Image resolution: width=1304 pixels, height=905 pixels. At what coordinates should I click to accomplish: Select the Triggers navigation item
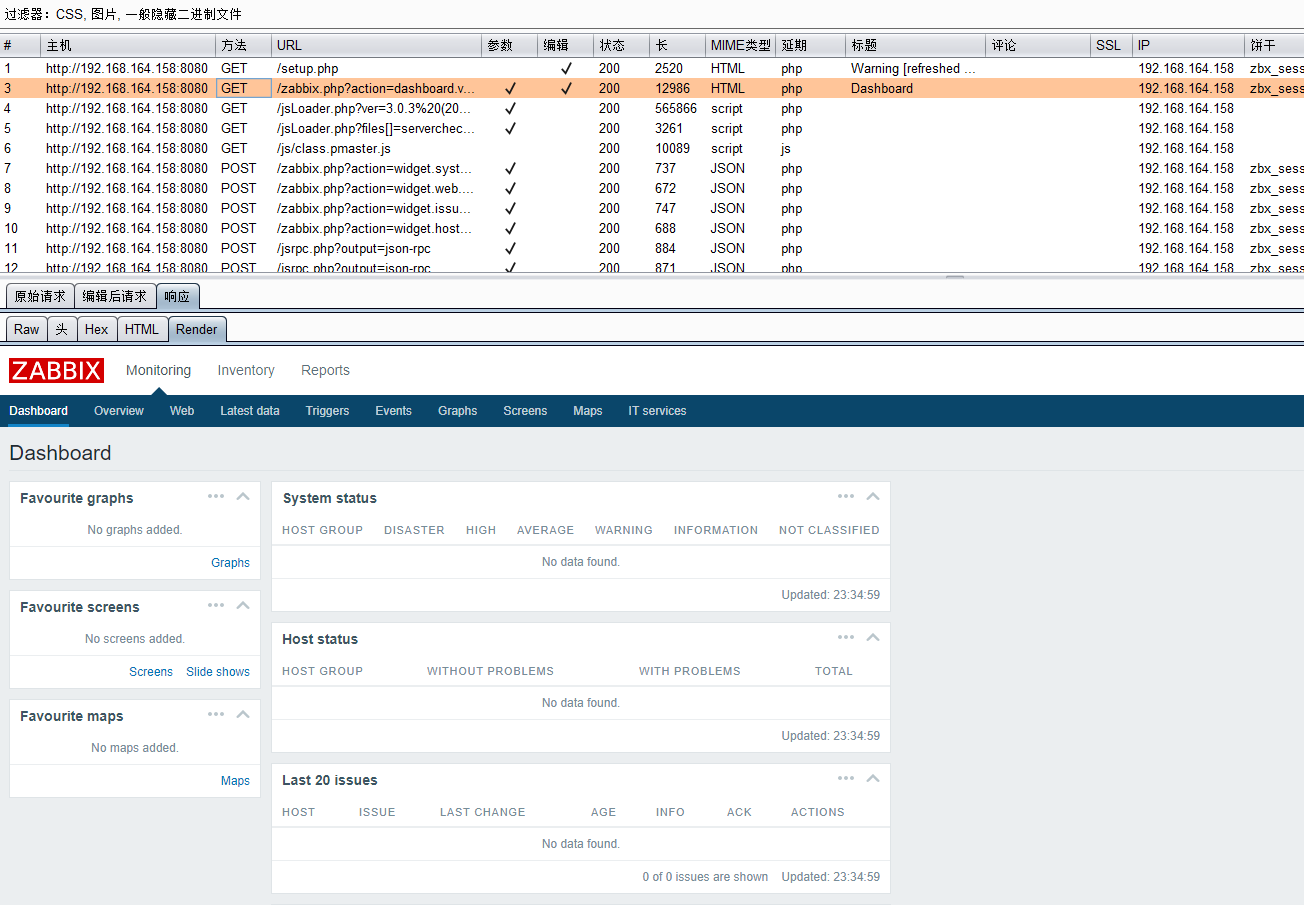[x=327, y=410]
